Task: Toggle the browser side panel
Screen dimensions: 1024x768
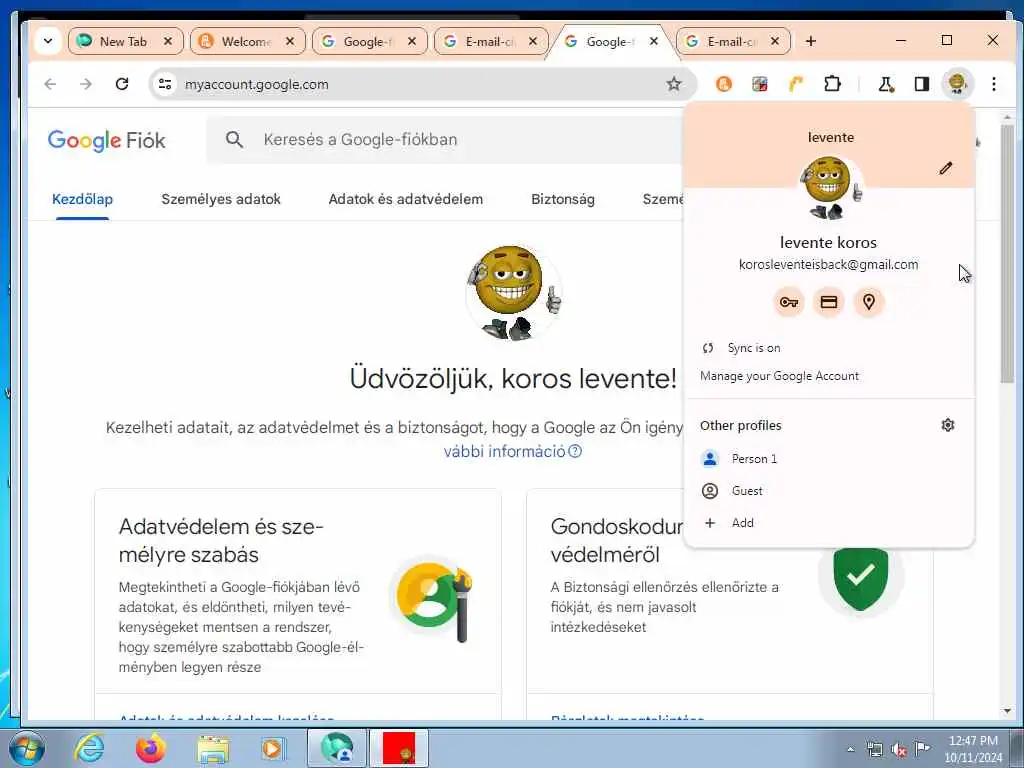Action: click(x=921, y=84)
